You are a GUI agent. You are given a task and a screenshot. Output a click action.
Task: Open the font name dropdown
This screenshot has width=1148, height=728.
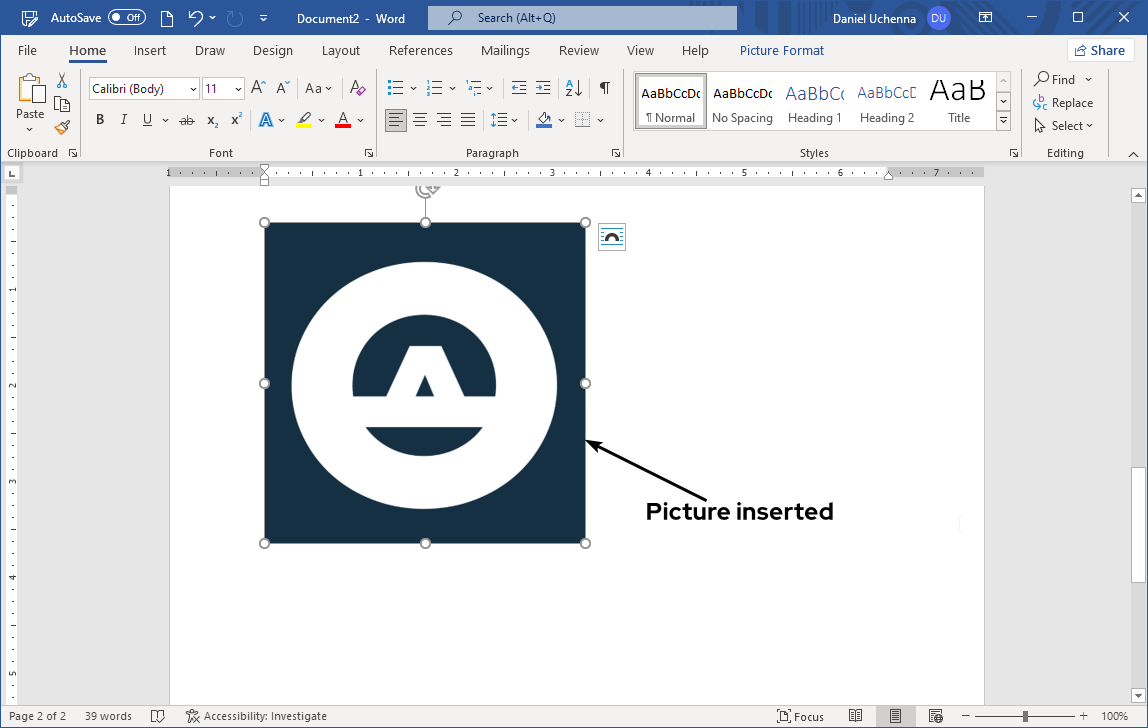[193, 89]
